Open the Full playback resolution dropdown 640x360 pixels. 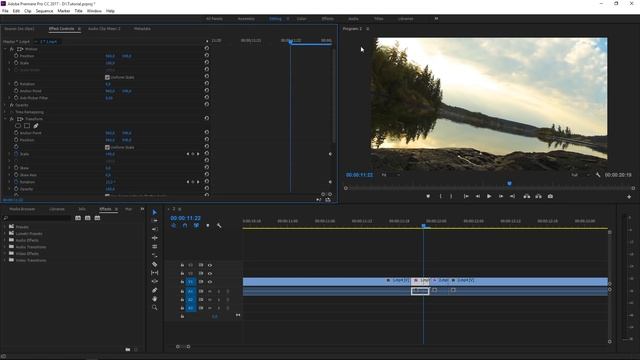point(580,175)
